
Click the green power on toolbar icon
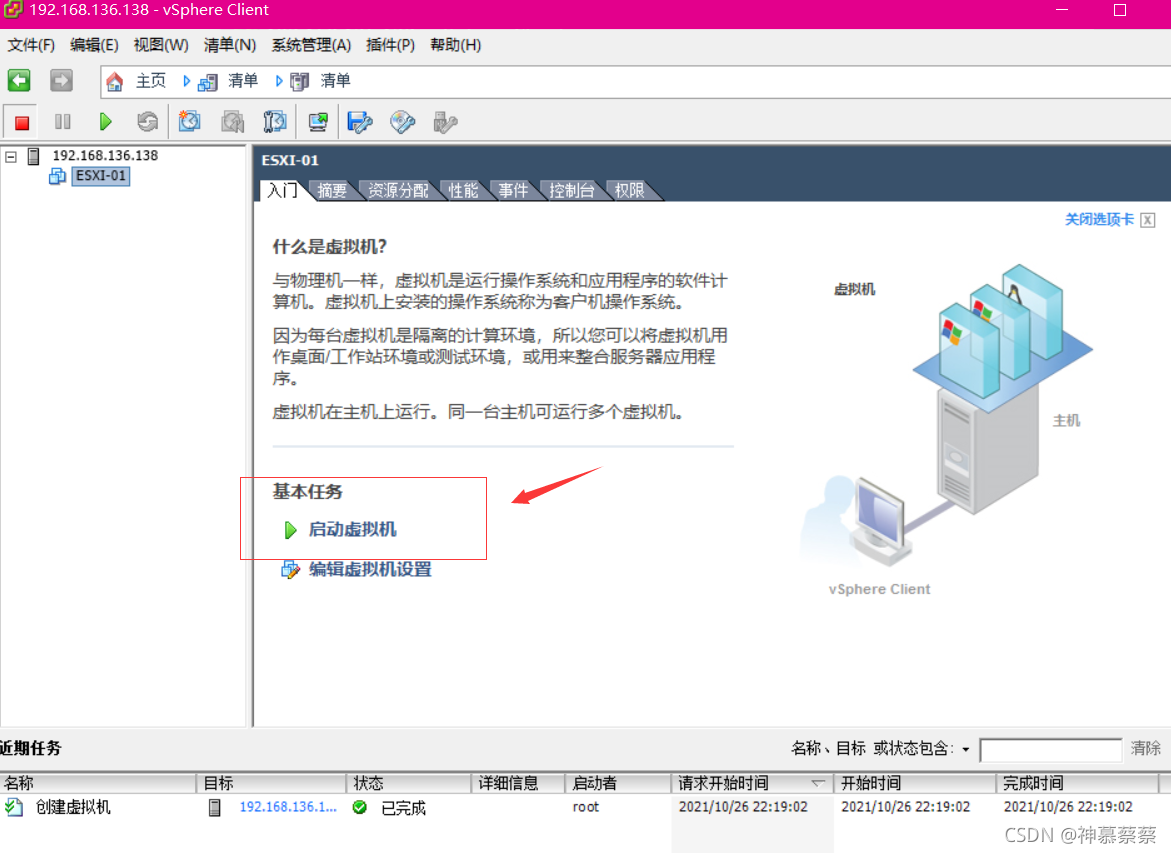click(105, 122)
